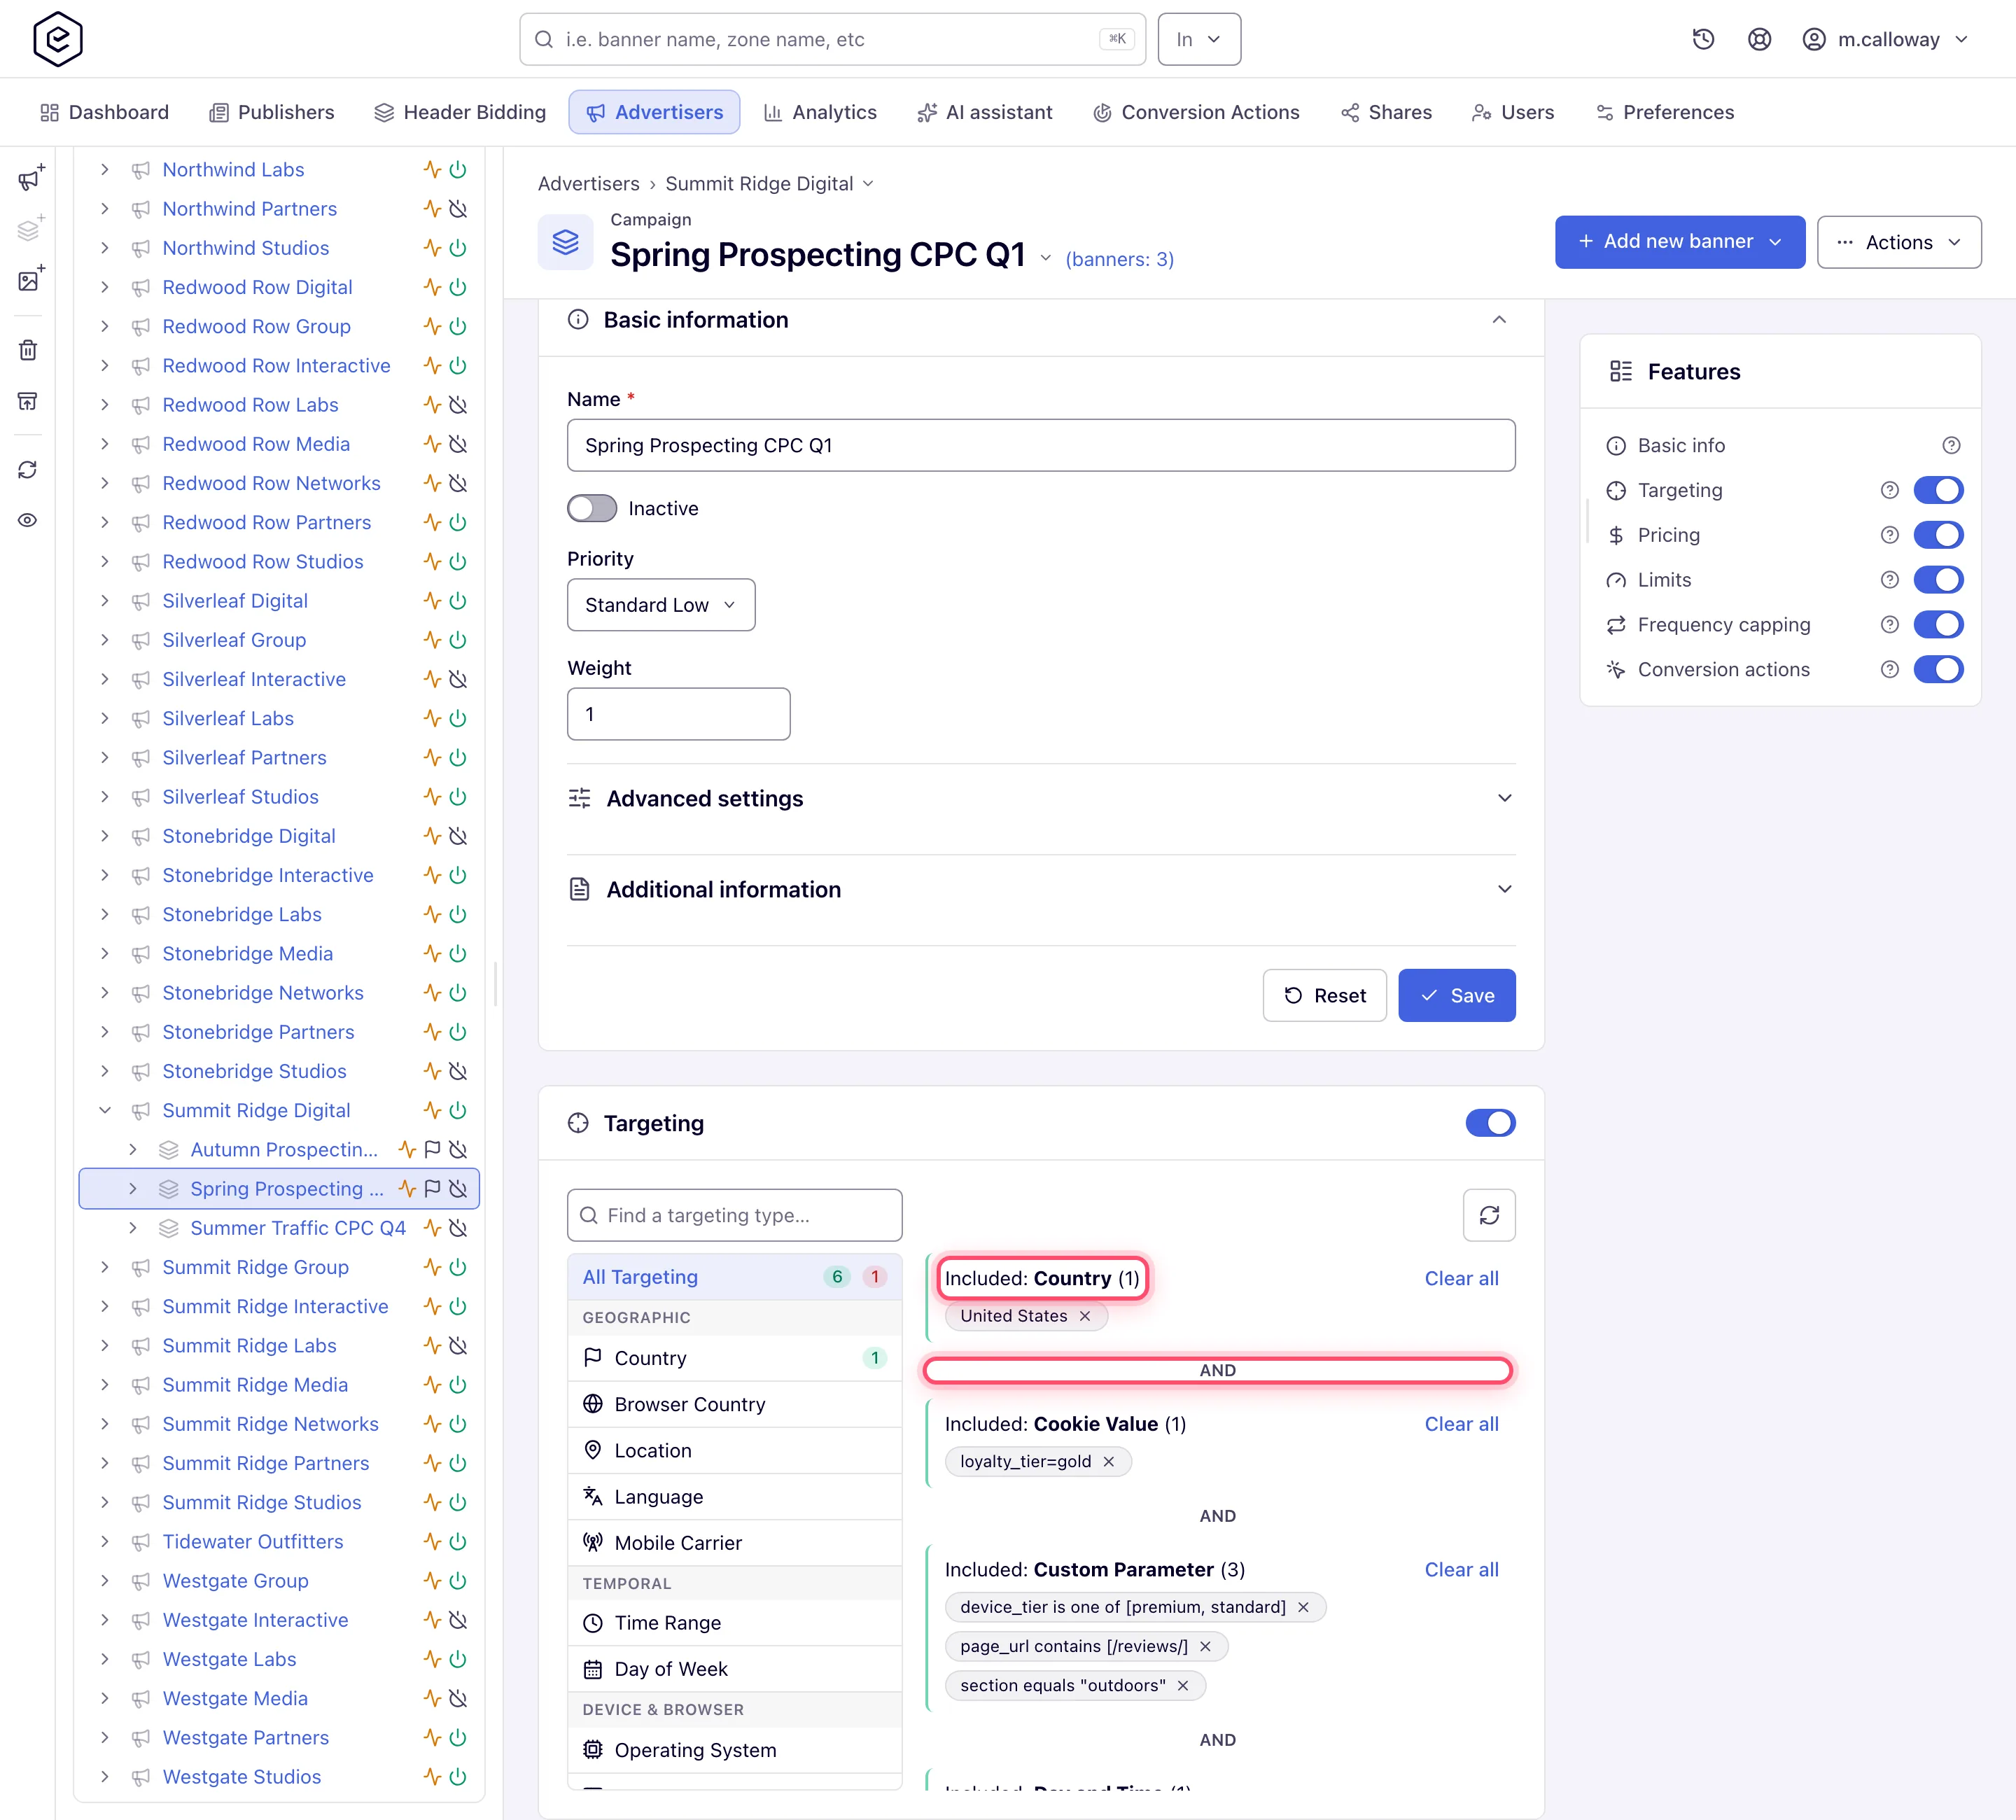Click the add banner image icon in sidebar
2016x1820 pixels.
pyautogui.click(x=30, y=280)
